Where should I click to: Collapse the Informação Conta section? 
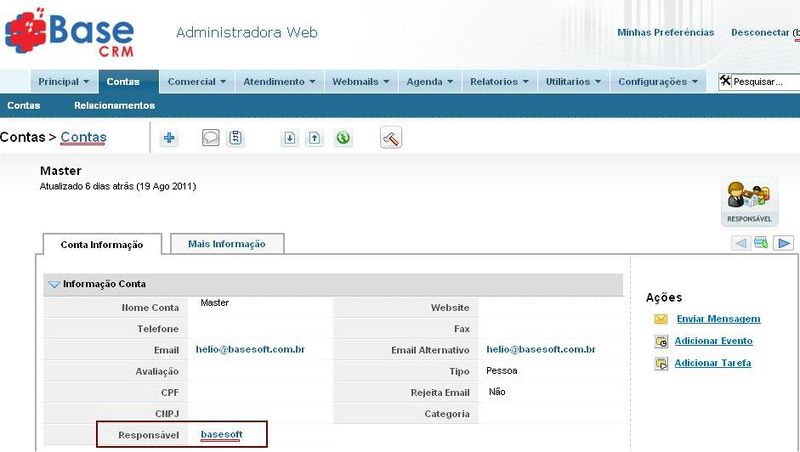[x=53, y=284]
